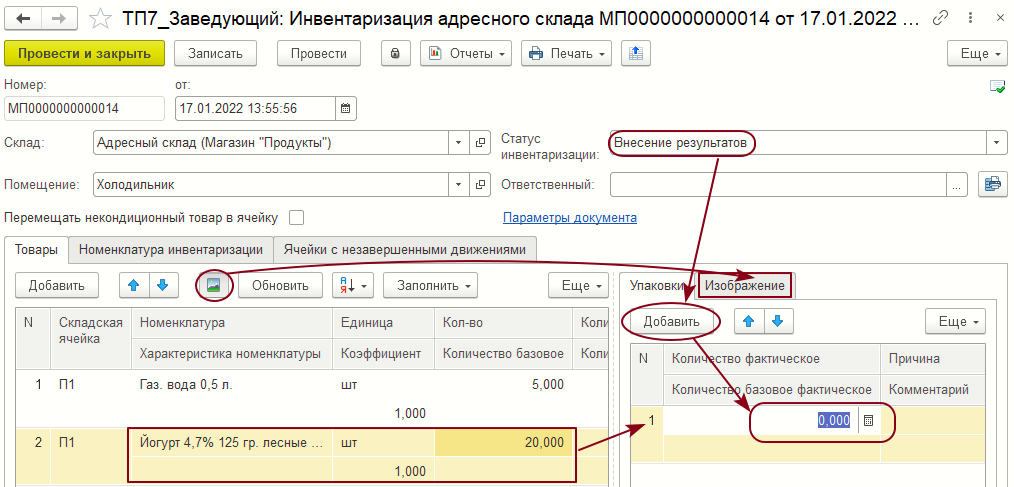Add document to favorites with star icon
The image size is (1014, 487).
100,18
